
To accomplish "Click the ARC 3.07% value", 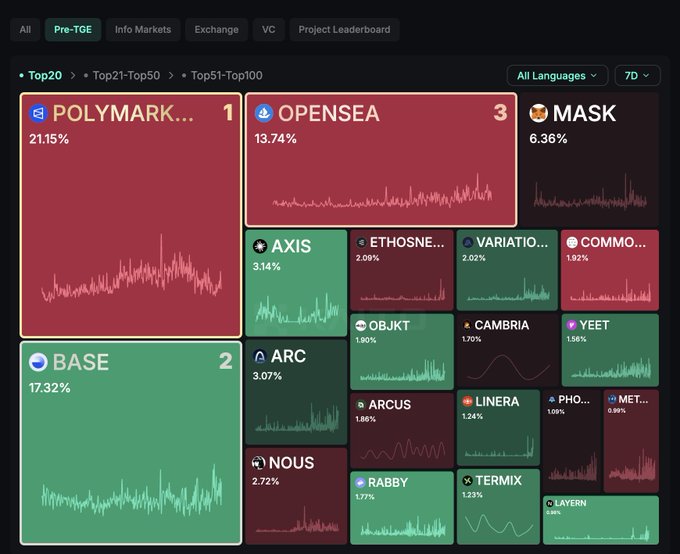I will tap(267, 376).
